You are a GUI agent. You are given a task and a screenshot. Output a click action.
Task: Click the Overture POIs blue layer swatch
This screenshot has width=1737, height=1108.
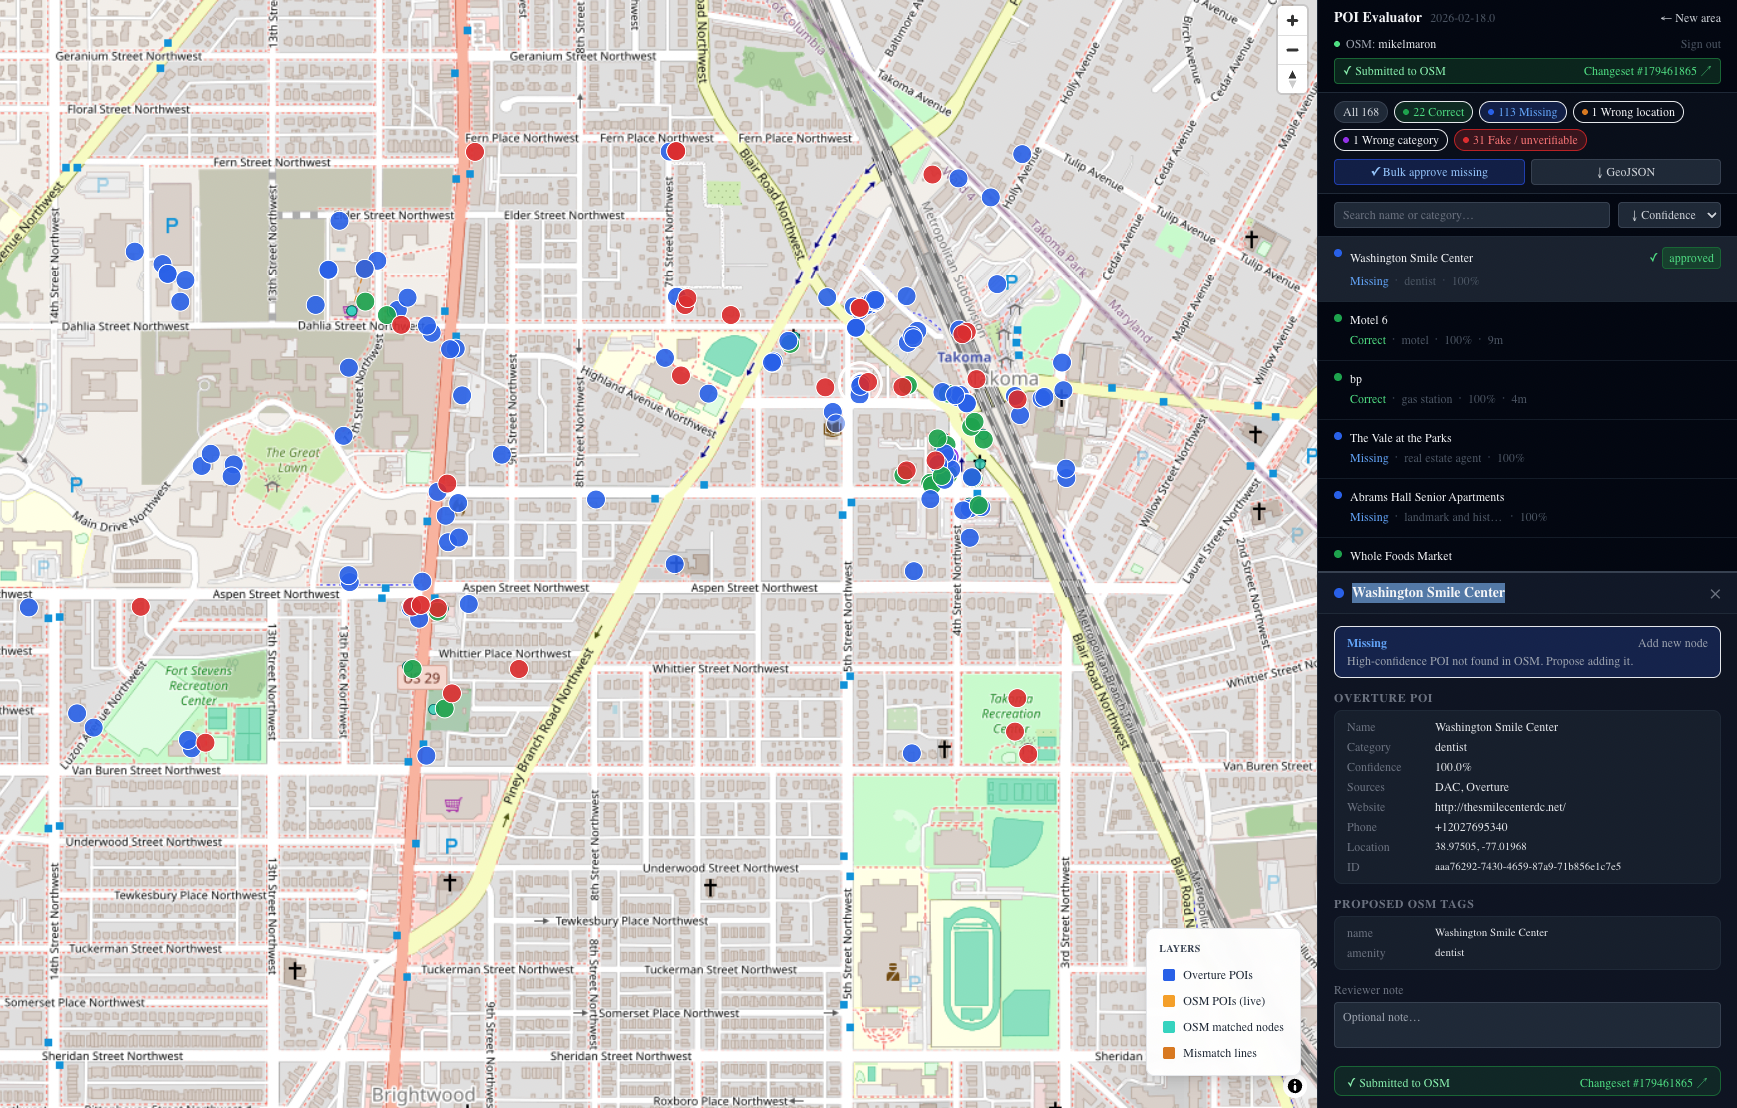pyautogui.click(x=1169, y=975)
